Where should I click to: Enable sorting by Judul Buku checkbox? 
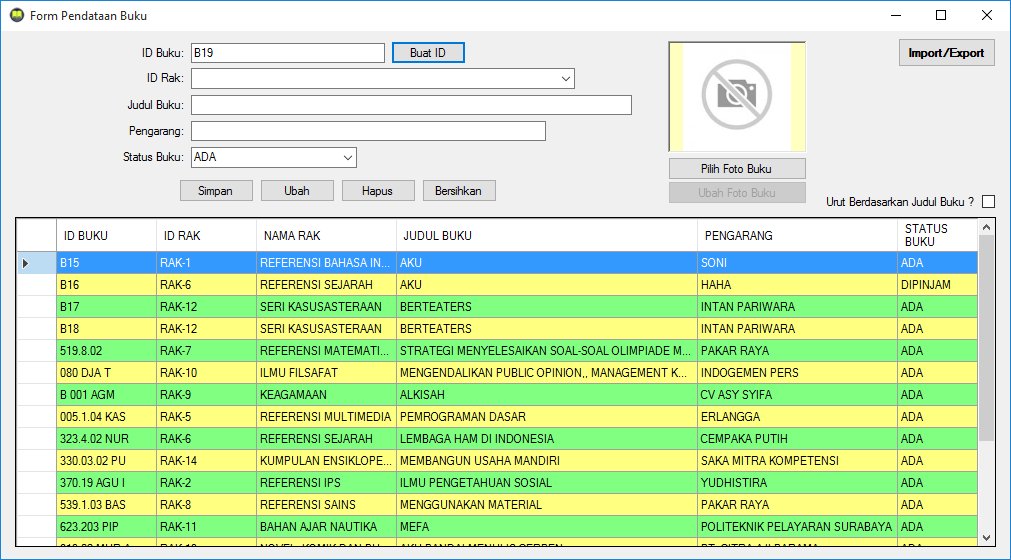coord(988,202)
